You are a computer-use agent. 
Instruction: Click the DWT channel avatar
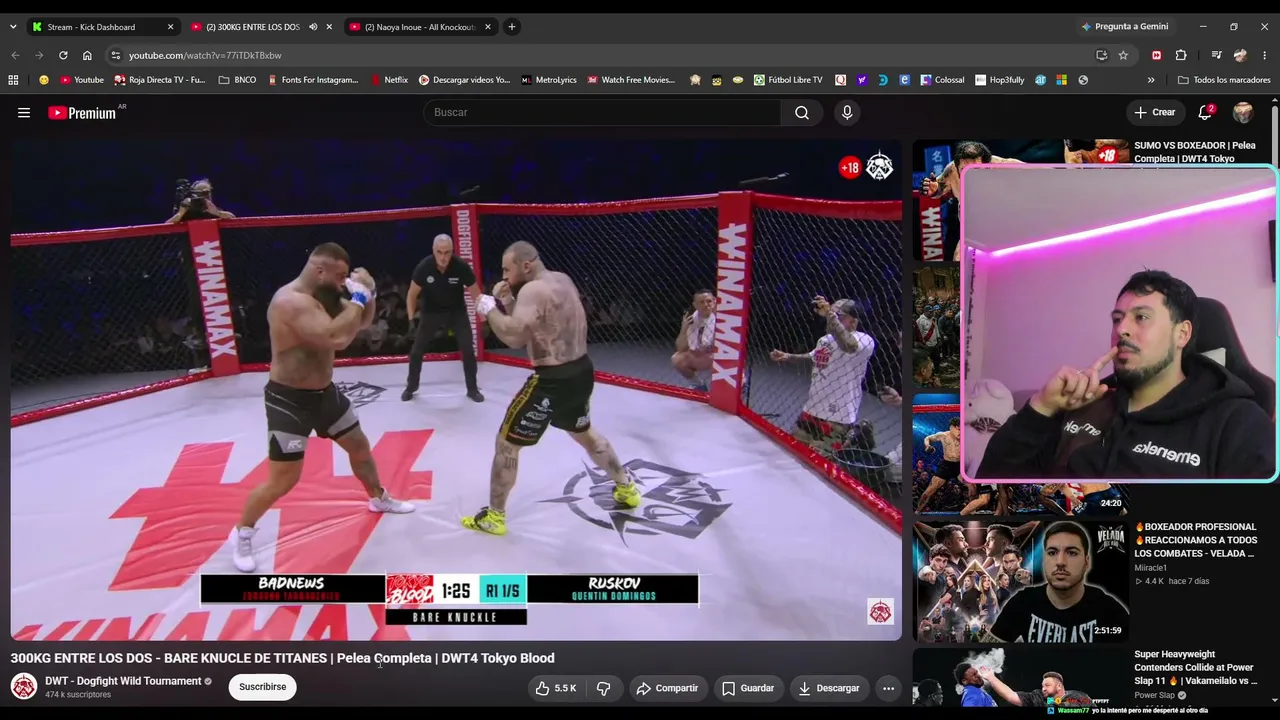tap(24, 687)
